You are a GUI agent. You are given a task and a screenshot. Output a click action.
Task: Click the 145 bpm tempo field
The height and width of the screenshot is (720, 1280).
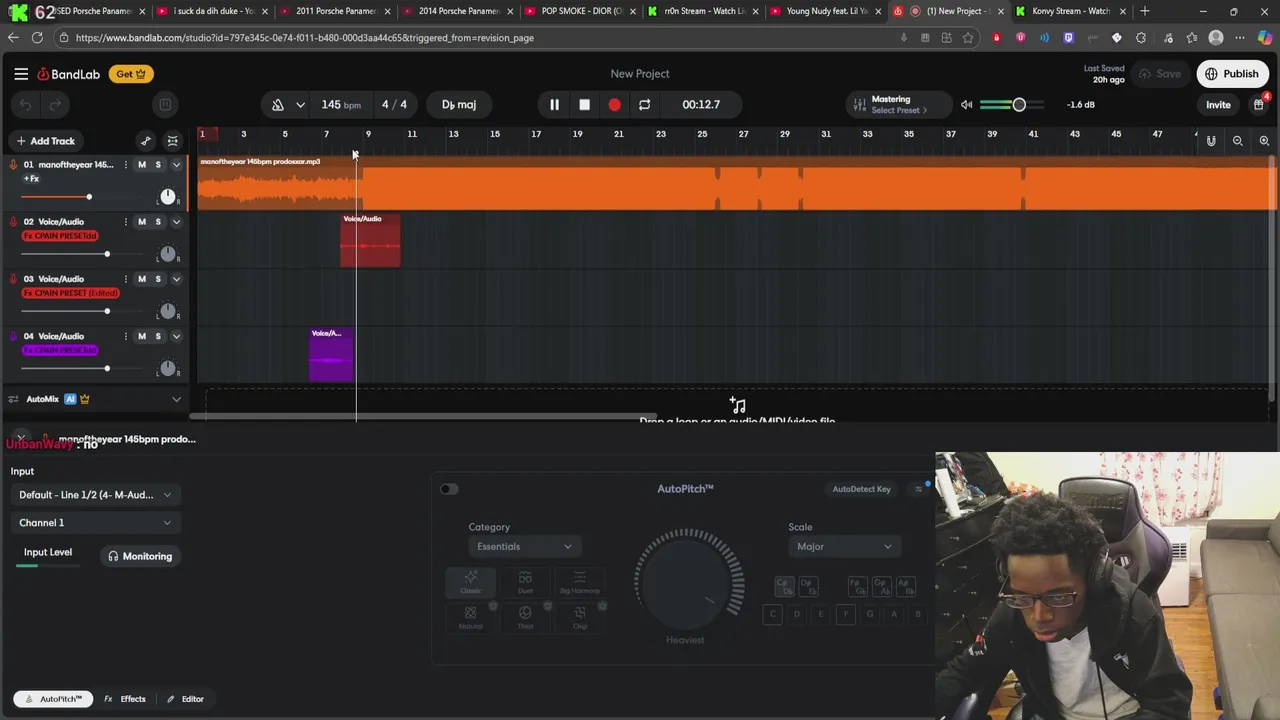tap(340, 105)
